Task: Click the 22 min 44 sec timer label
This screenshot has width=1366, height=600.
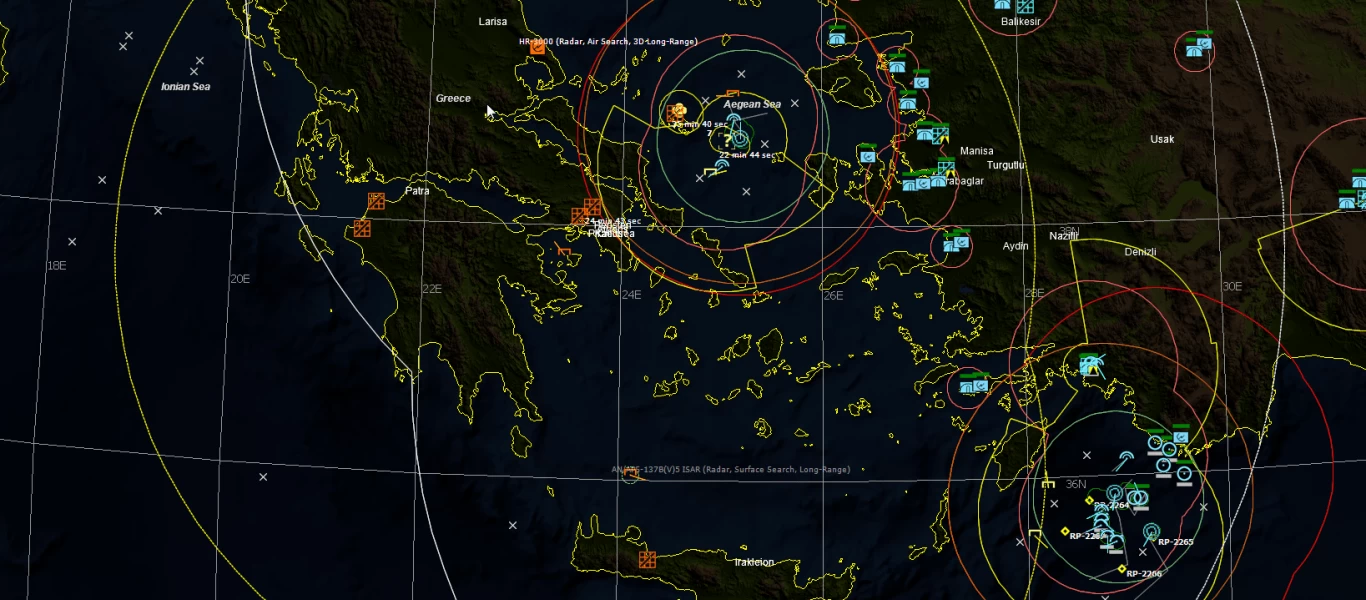Action: tap(746, 155)
